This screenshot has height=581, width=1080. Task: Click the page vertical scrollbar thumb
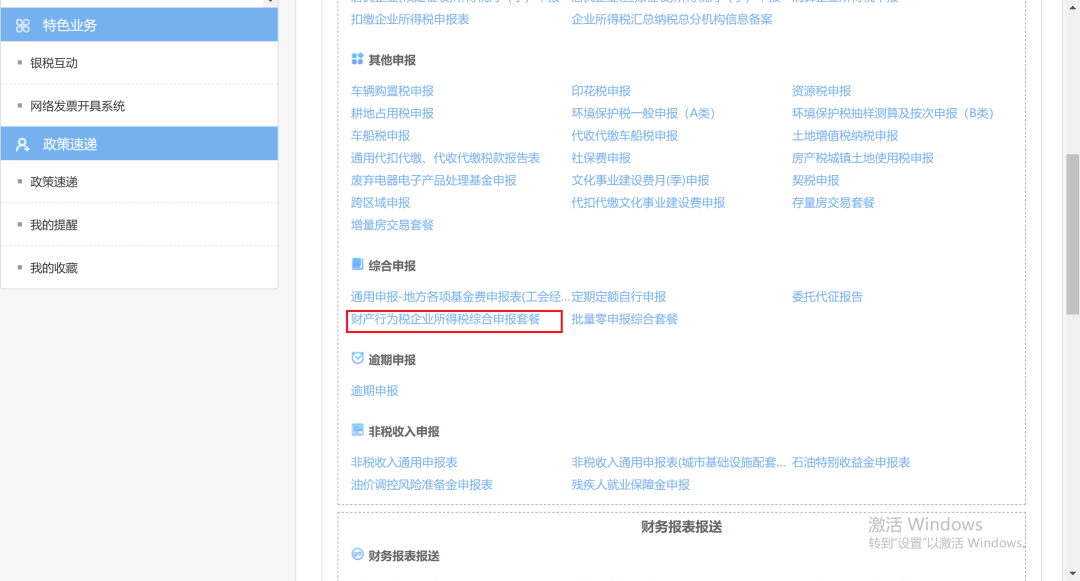(x=1072, y=234)
